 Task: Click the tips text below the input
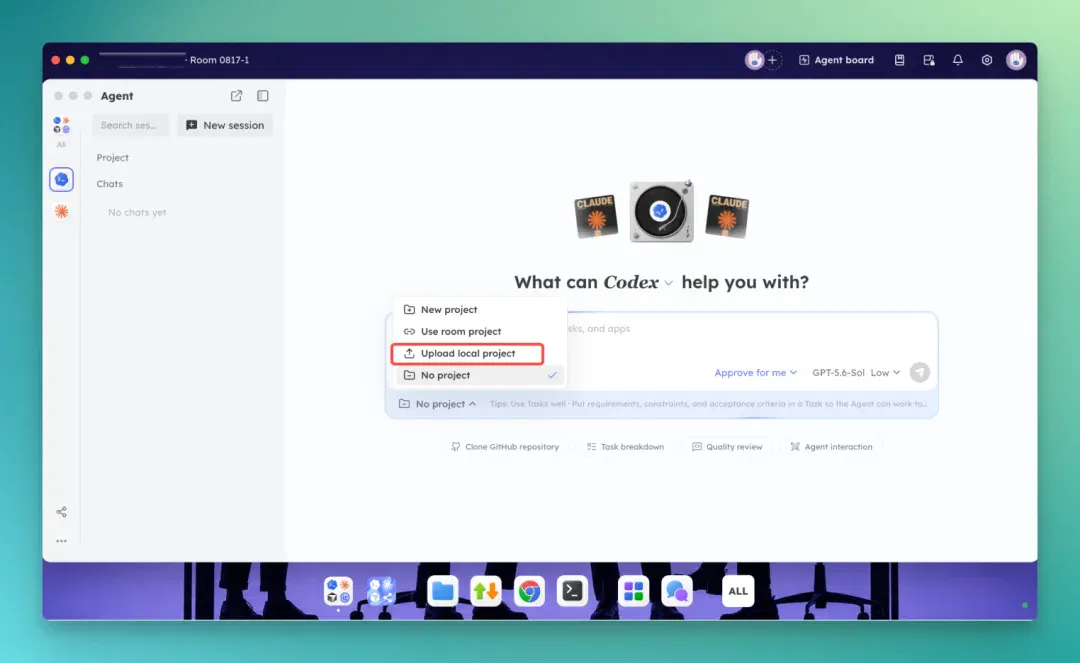pyautogui.click(x=708, y=403)
